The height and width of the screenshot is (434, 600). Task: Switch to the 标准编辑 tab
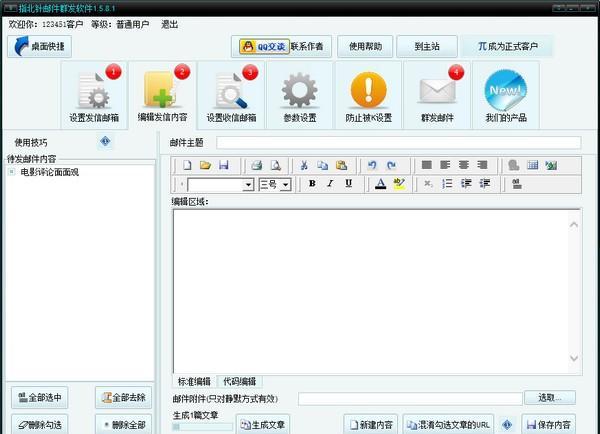click(194, 381)
